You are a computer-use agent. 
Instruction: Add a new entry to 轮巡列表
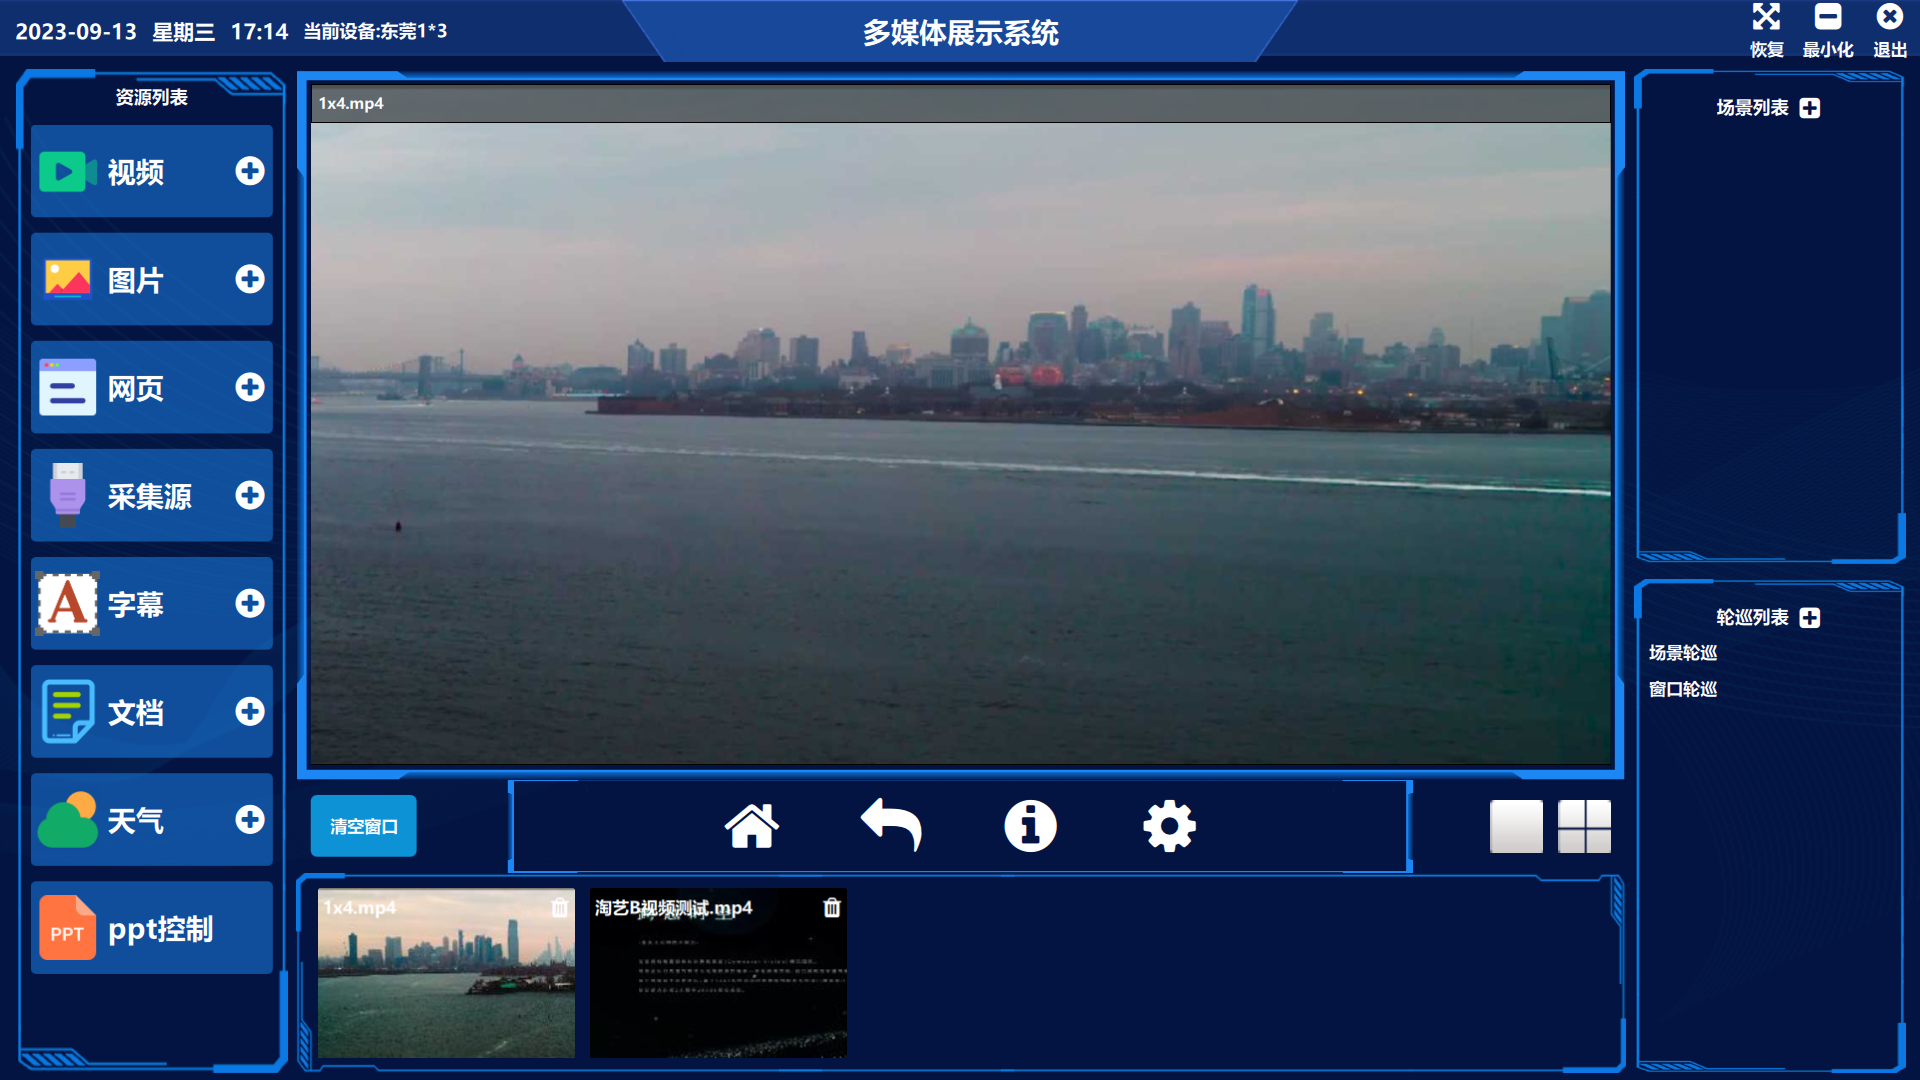click(1810, 618)
